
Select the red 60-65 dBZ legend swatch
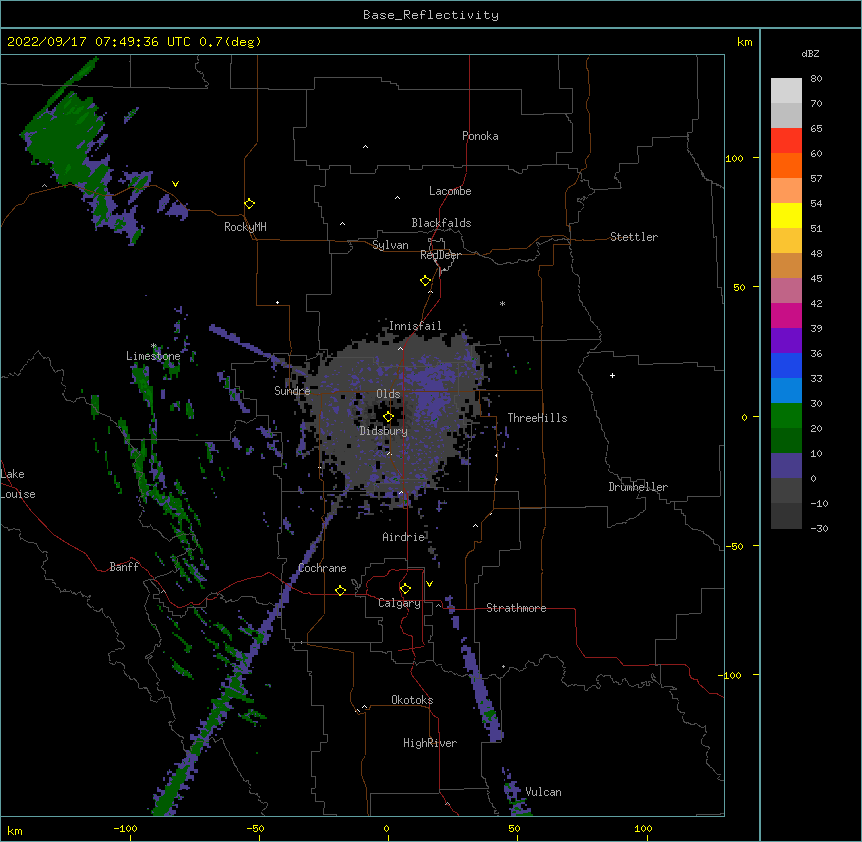(786, 141)
